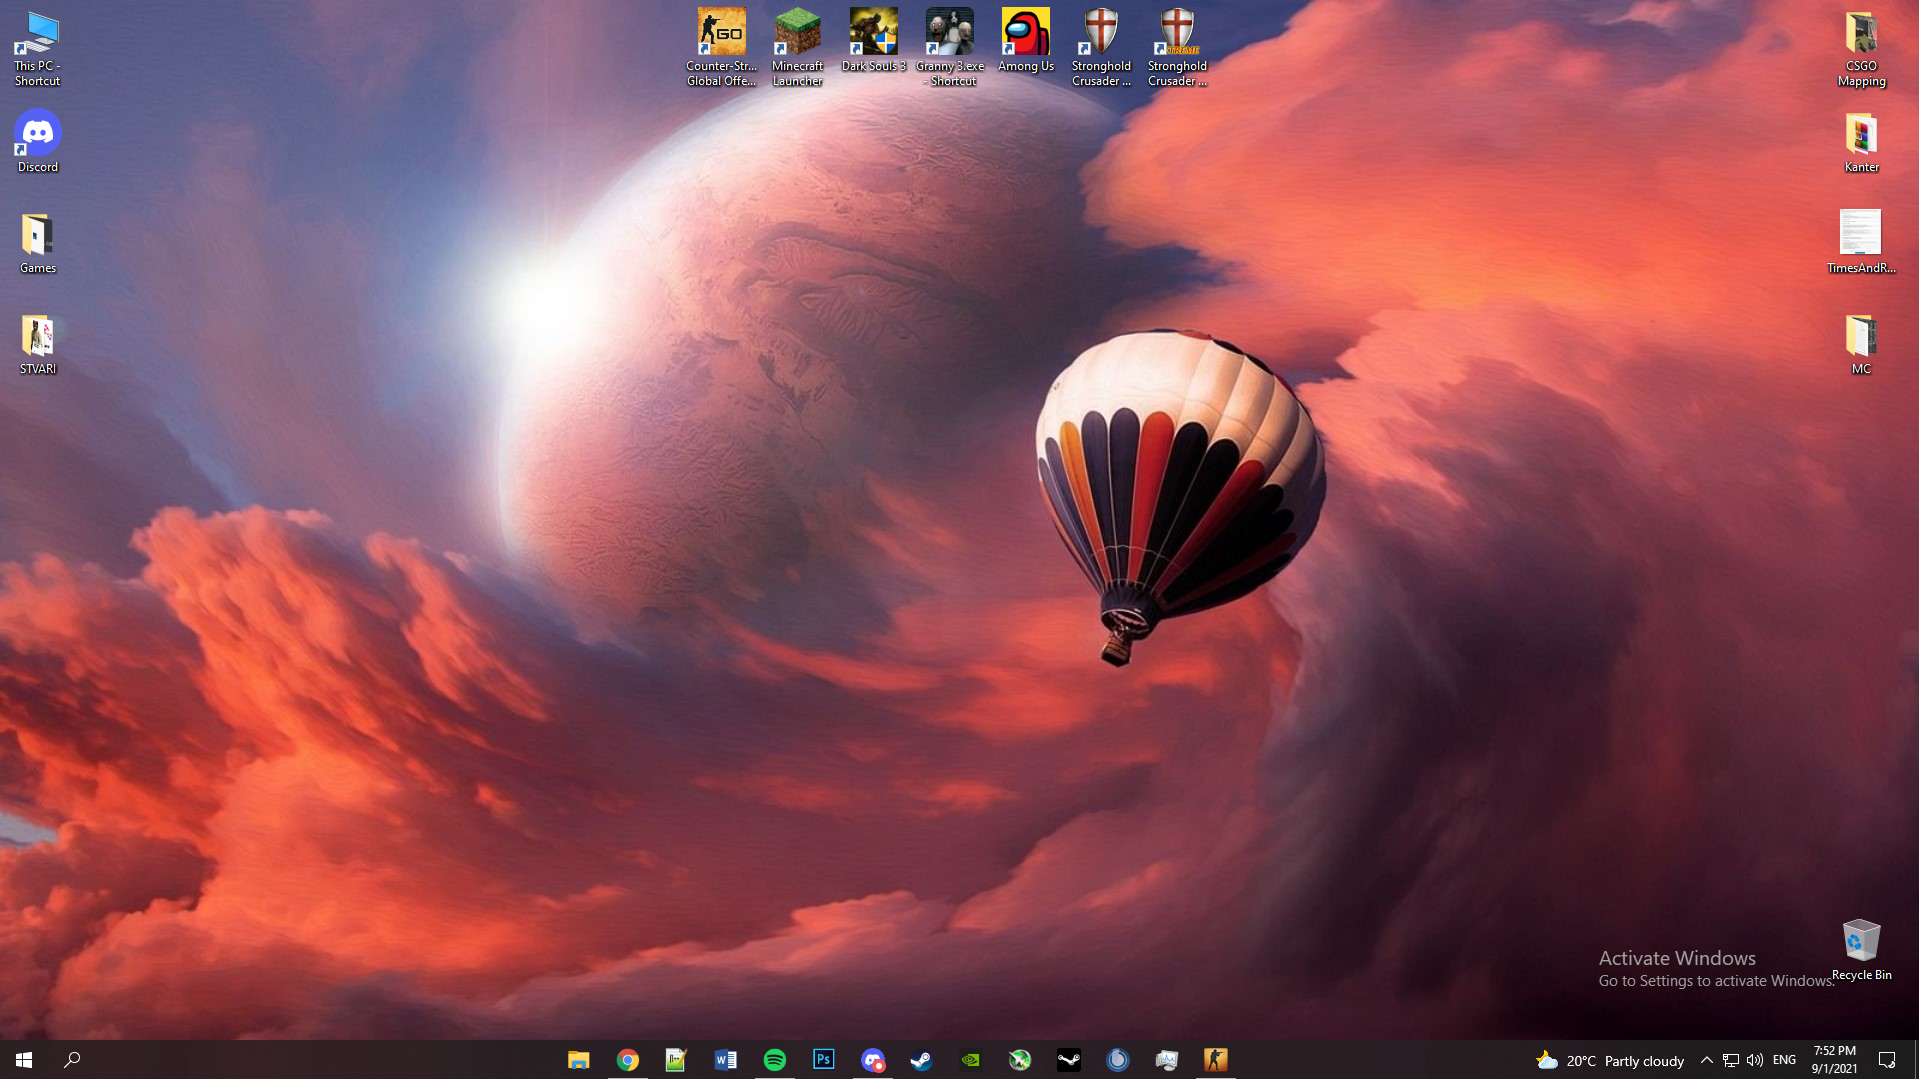Screen dimensions: 1919x1079
Task: Switch to CS:GO in the taskbar
Action: 1215,1059
